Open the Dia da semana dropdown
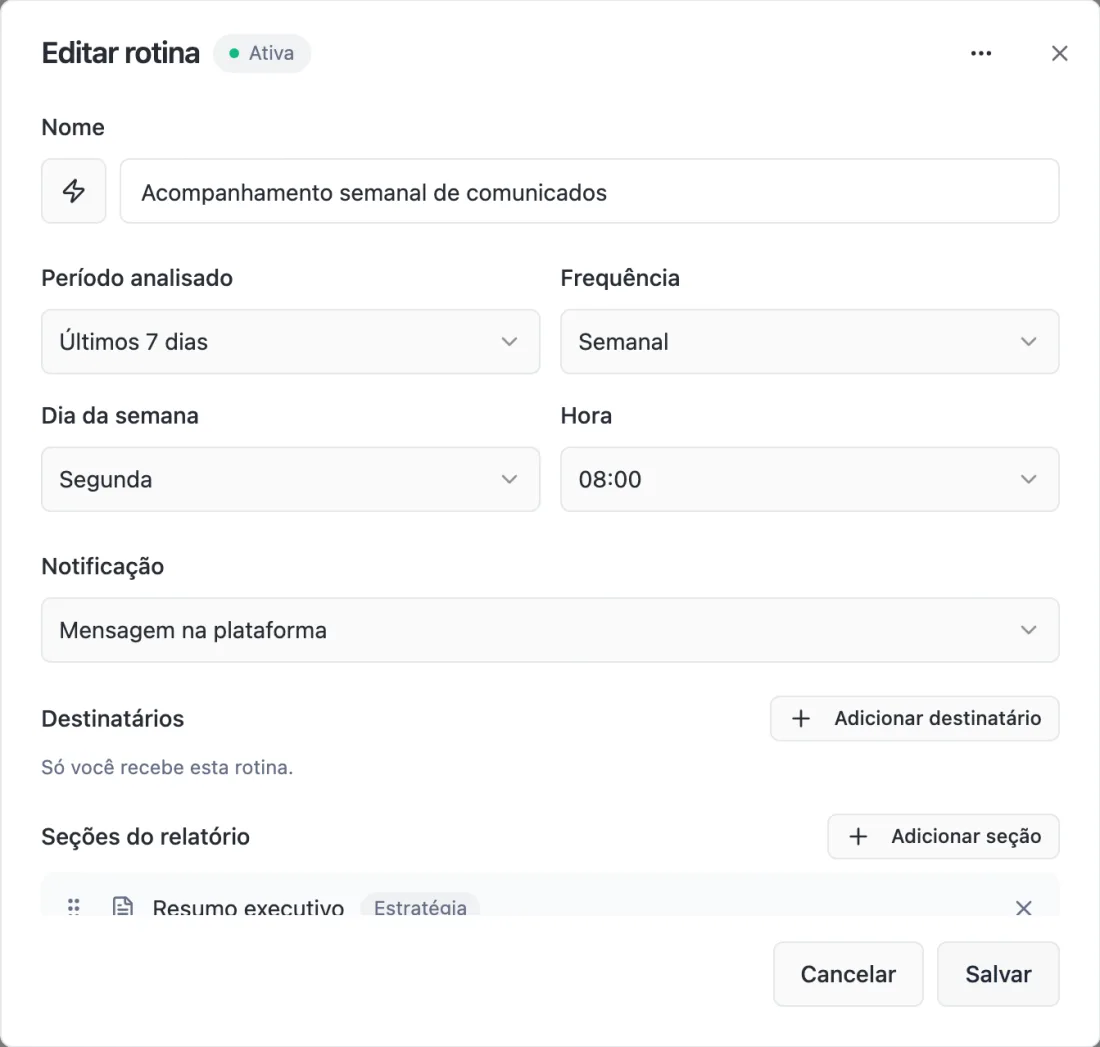This screenshot has width=1100, height=1047. 290,479
